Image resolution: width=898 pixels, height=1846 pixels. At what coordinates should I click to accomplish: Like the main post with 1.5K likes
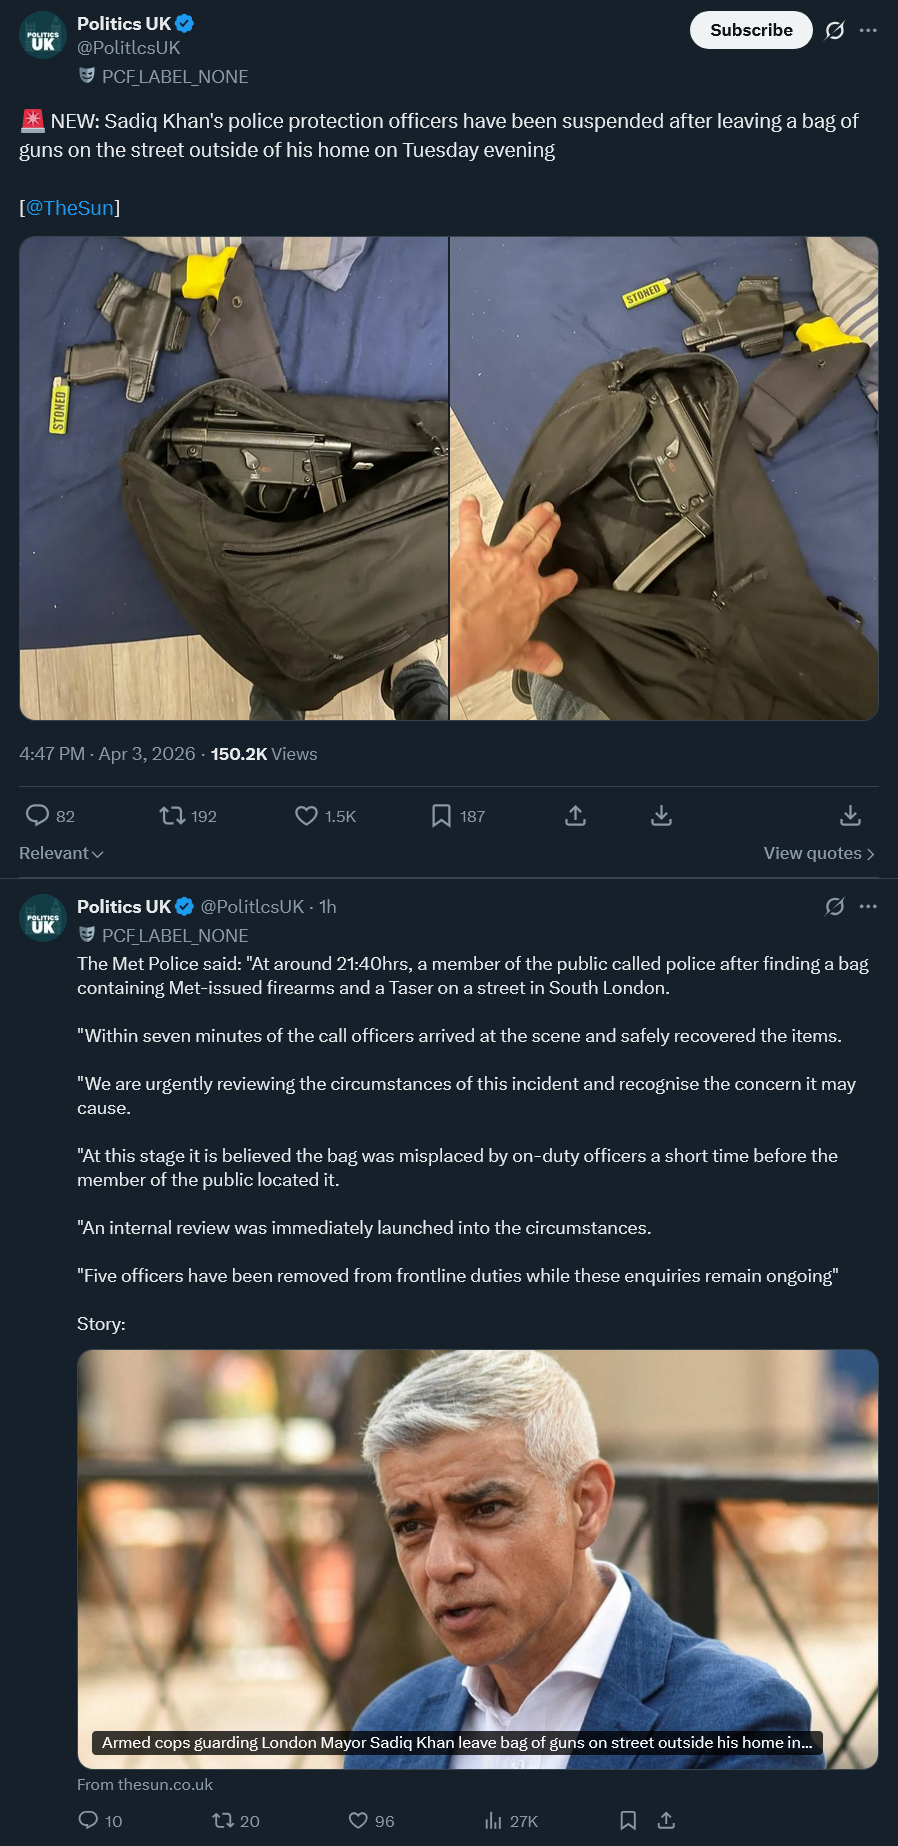click(306, 816)
